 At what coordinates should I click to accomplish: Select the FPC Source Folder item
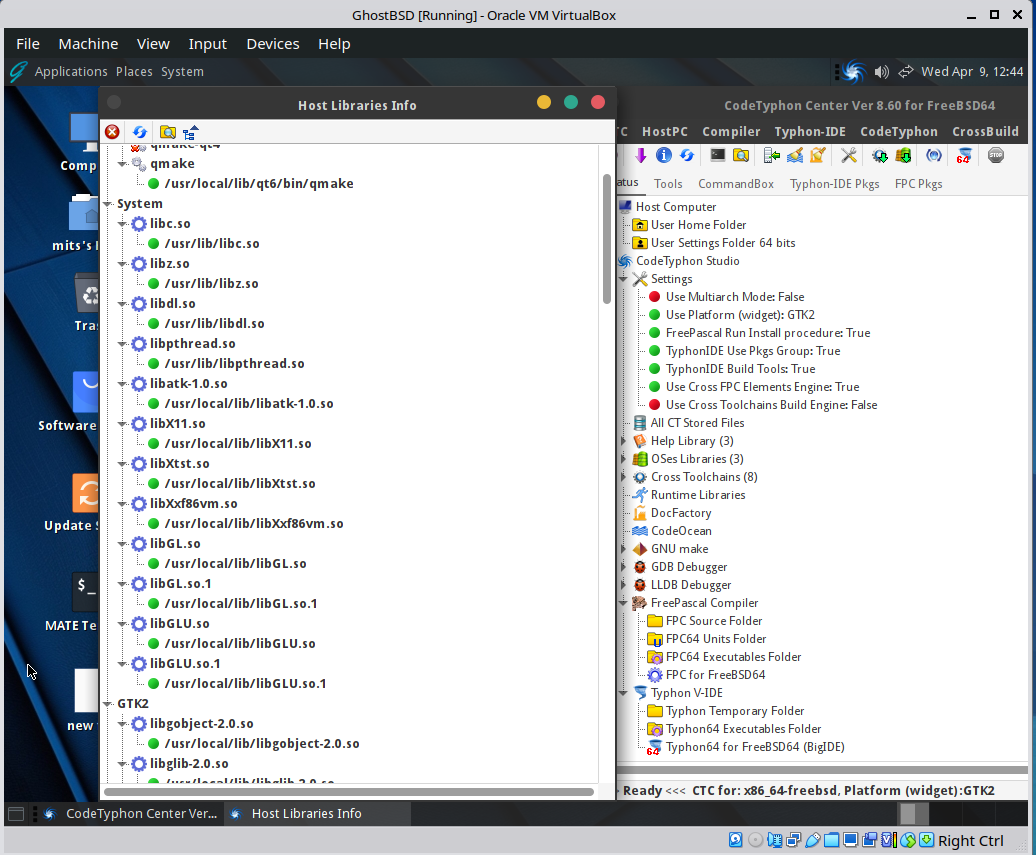click(714, 621)
